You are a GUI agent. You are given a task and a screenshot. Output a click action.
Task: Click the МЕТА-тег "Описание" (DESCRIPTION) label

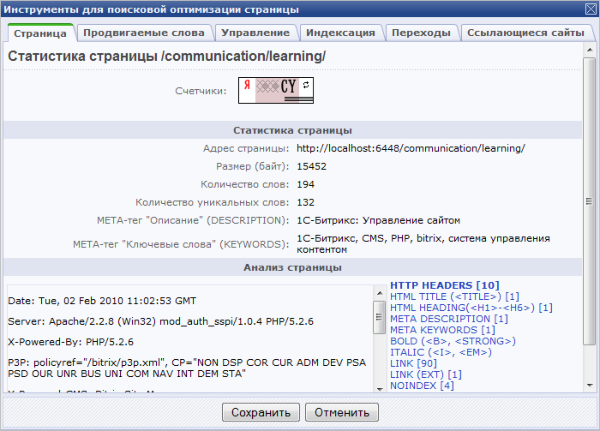coord(193,220)
